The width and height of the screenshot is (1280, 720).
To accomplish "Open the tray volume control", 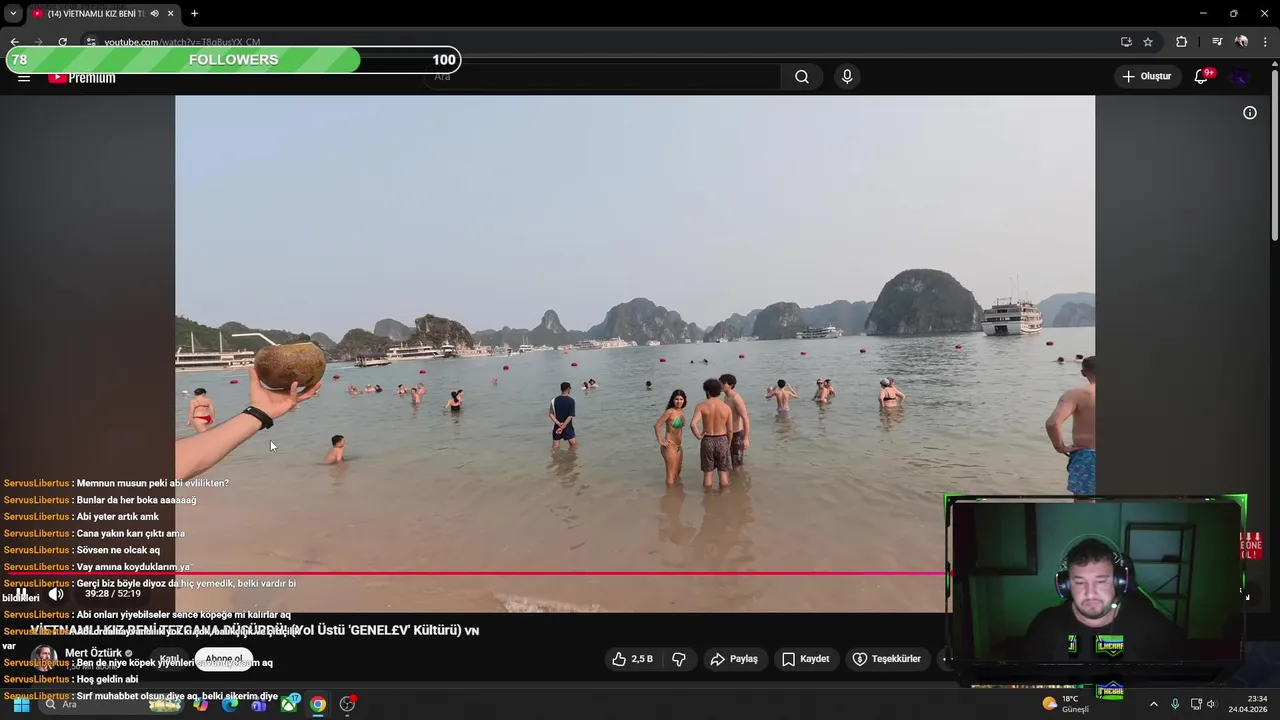I will [1211, 704].
